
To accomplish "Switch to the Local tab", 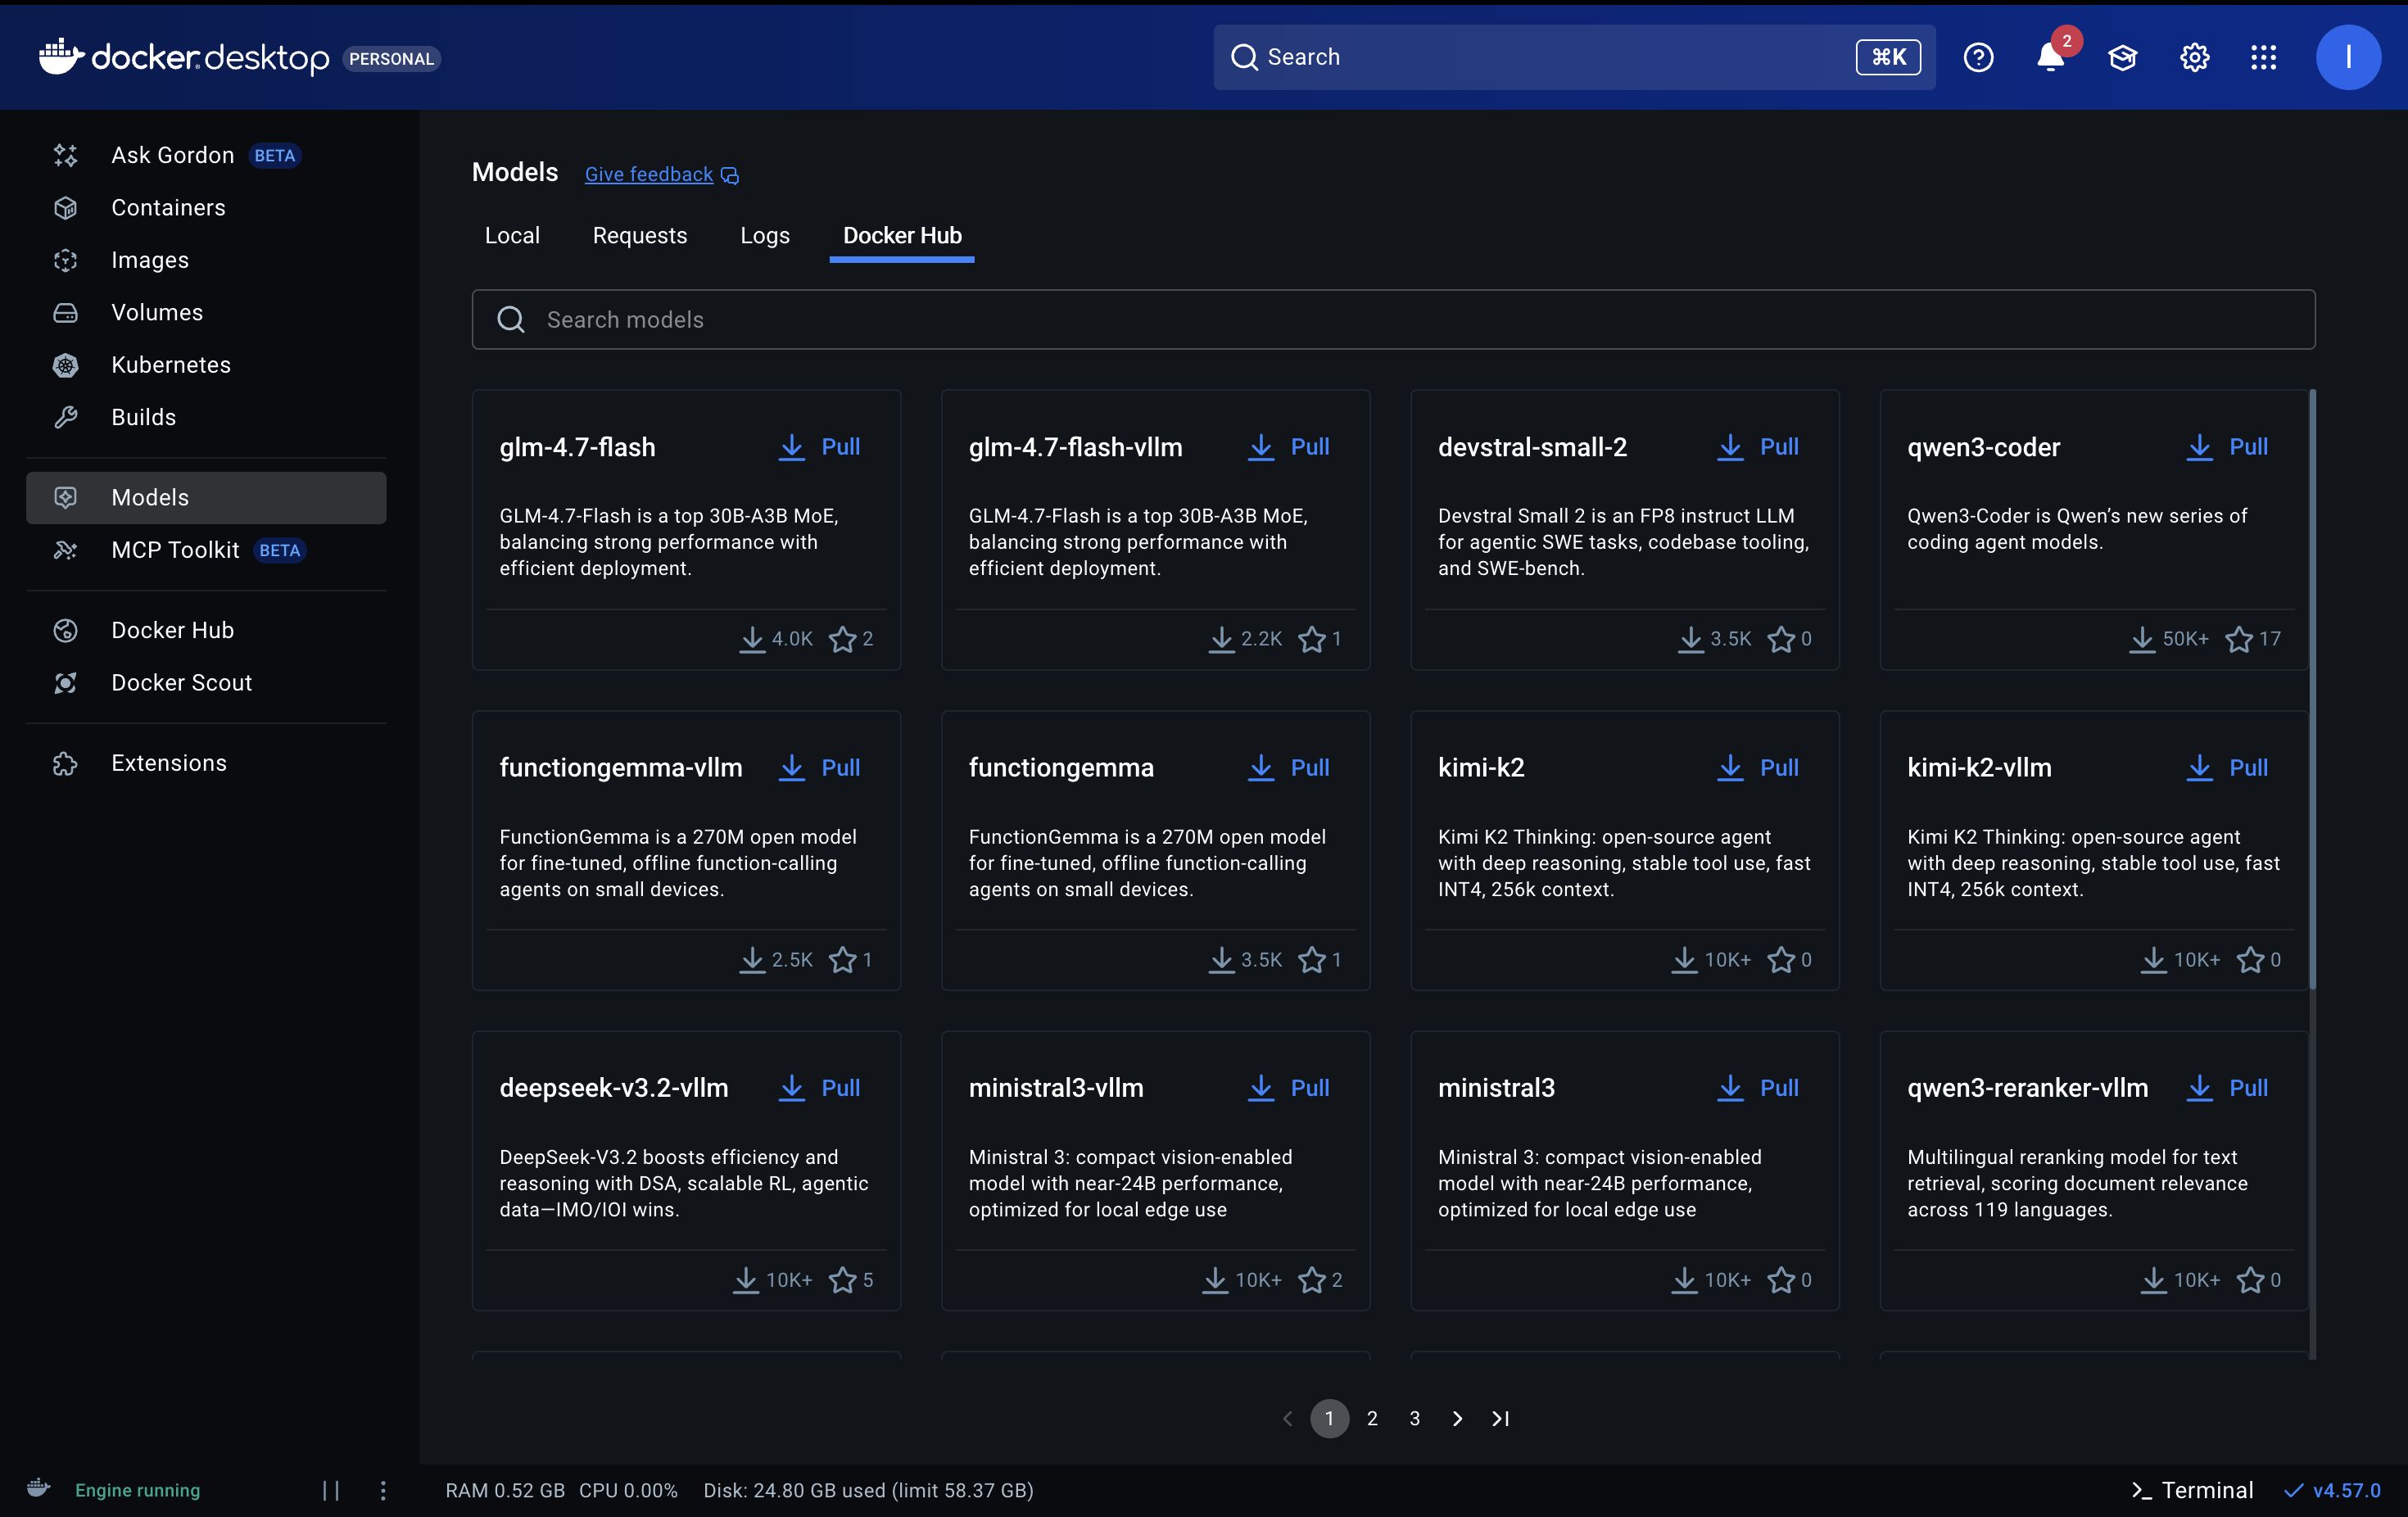I will pos(512,235).
